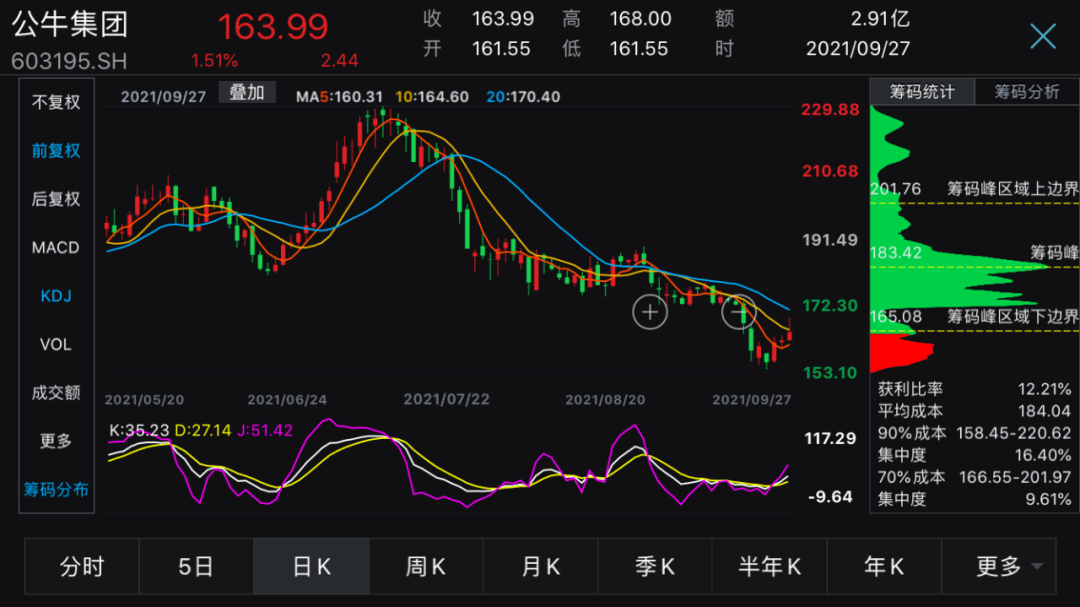
Task: Switch indicator to VOL
Action: (x=56, y=344)
